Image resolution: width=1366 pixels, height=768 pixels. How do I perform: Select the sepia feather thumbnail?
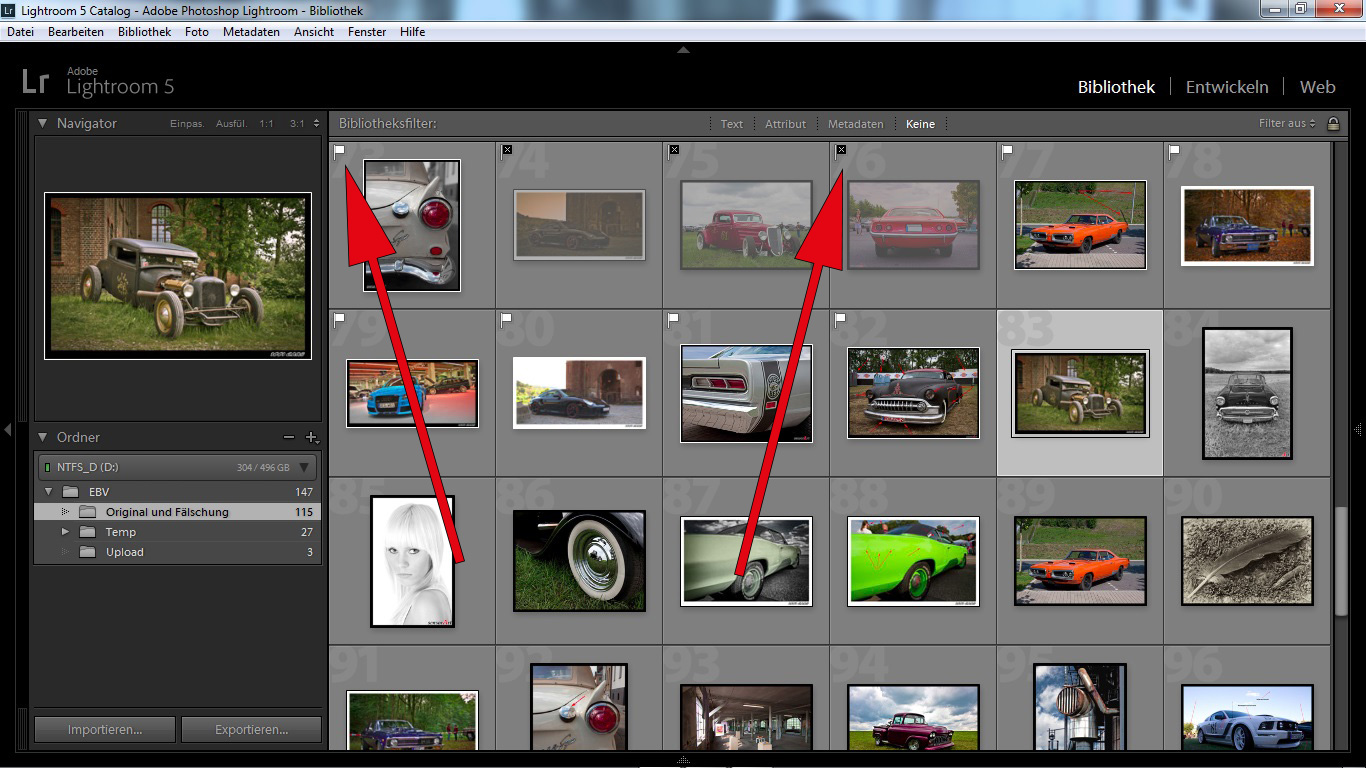coord(1247,560)
